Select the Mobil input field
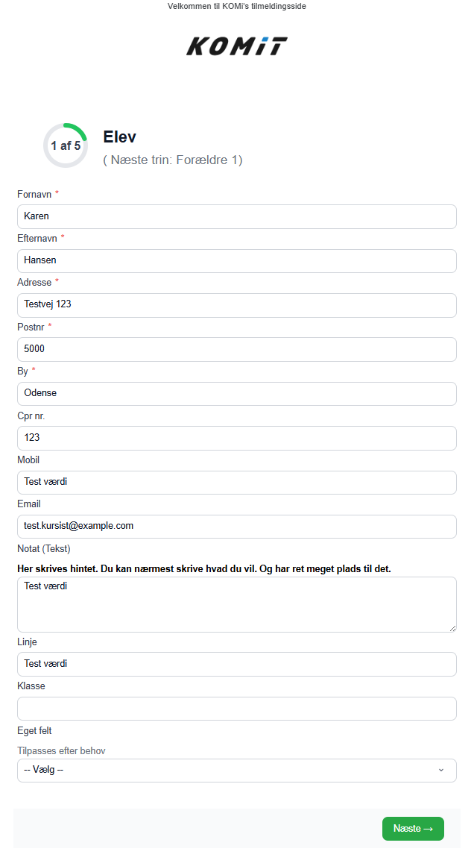 [237, 482]
